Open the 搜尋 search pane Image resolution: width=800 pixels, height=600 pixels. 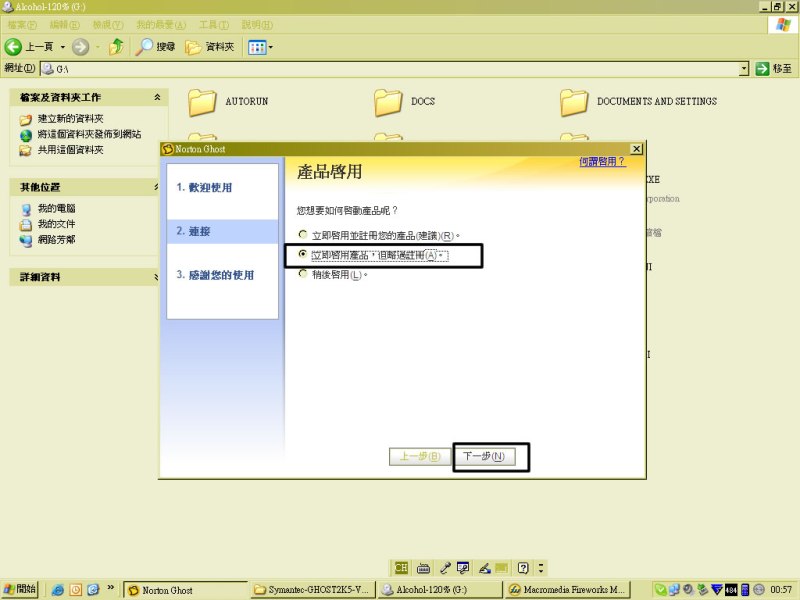click(155, 47)
